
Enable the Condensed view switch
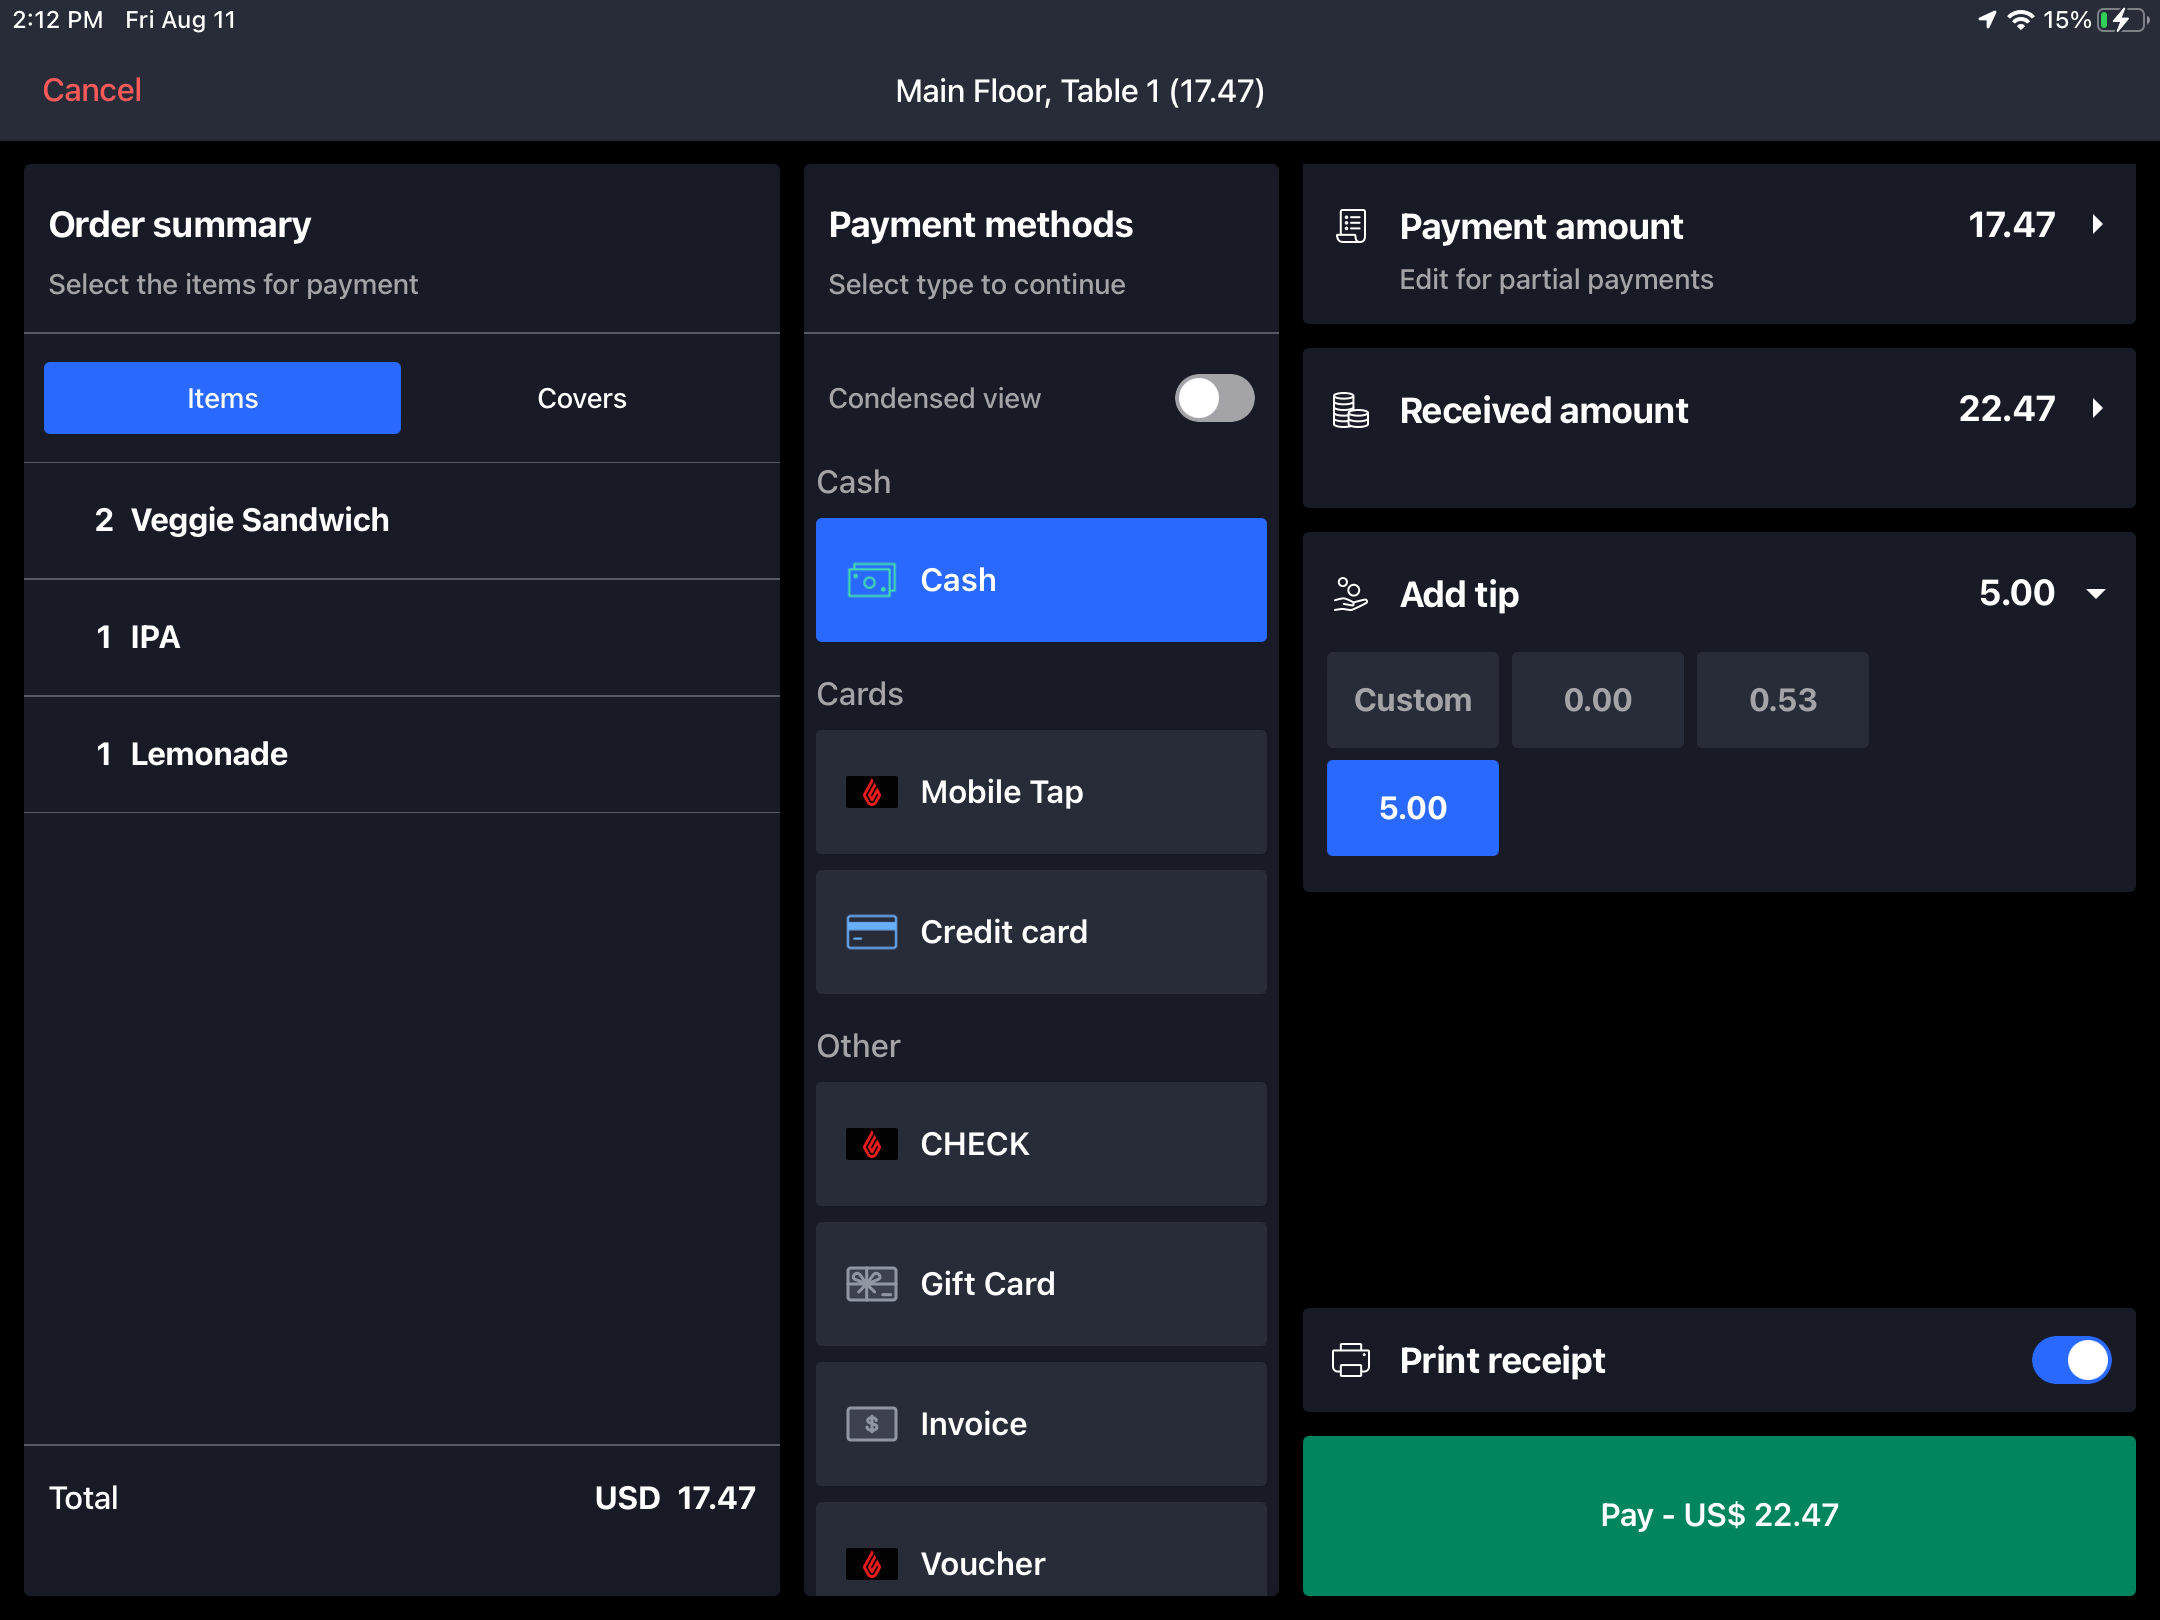[x=1214, y=398]
